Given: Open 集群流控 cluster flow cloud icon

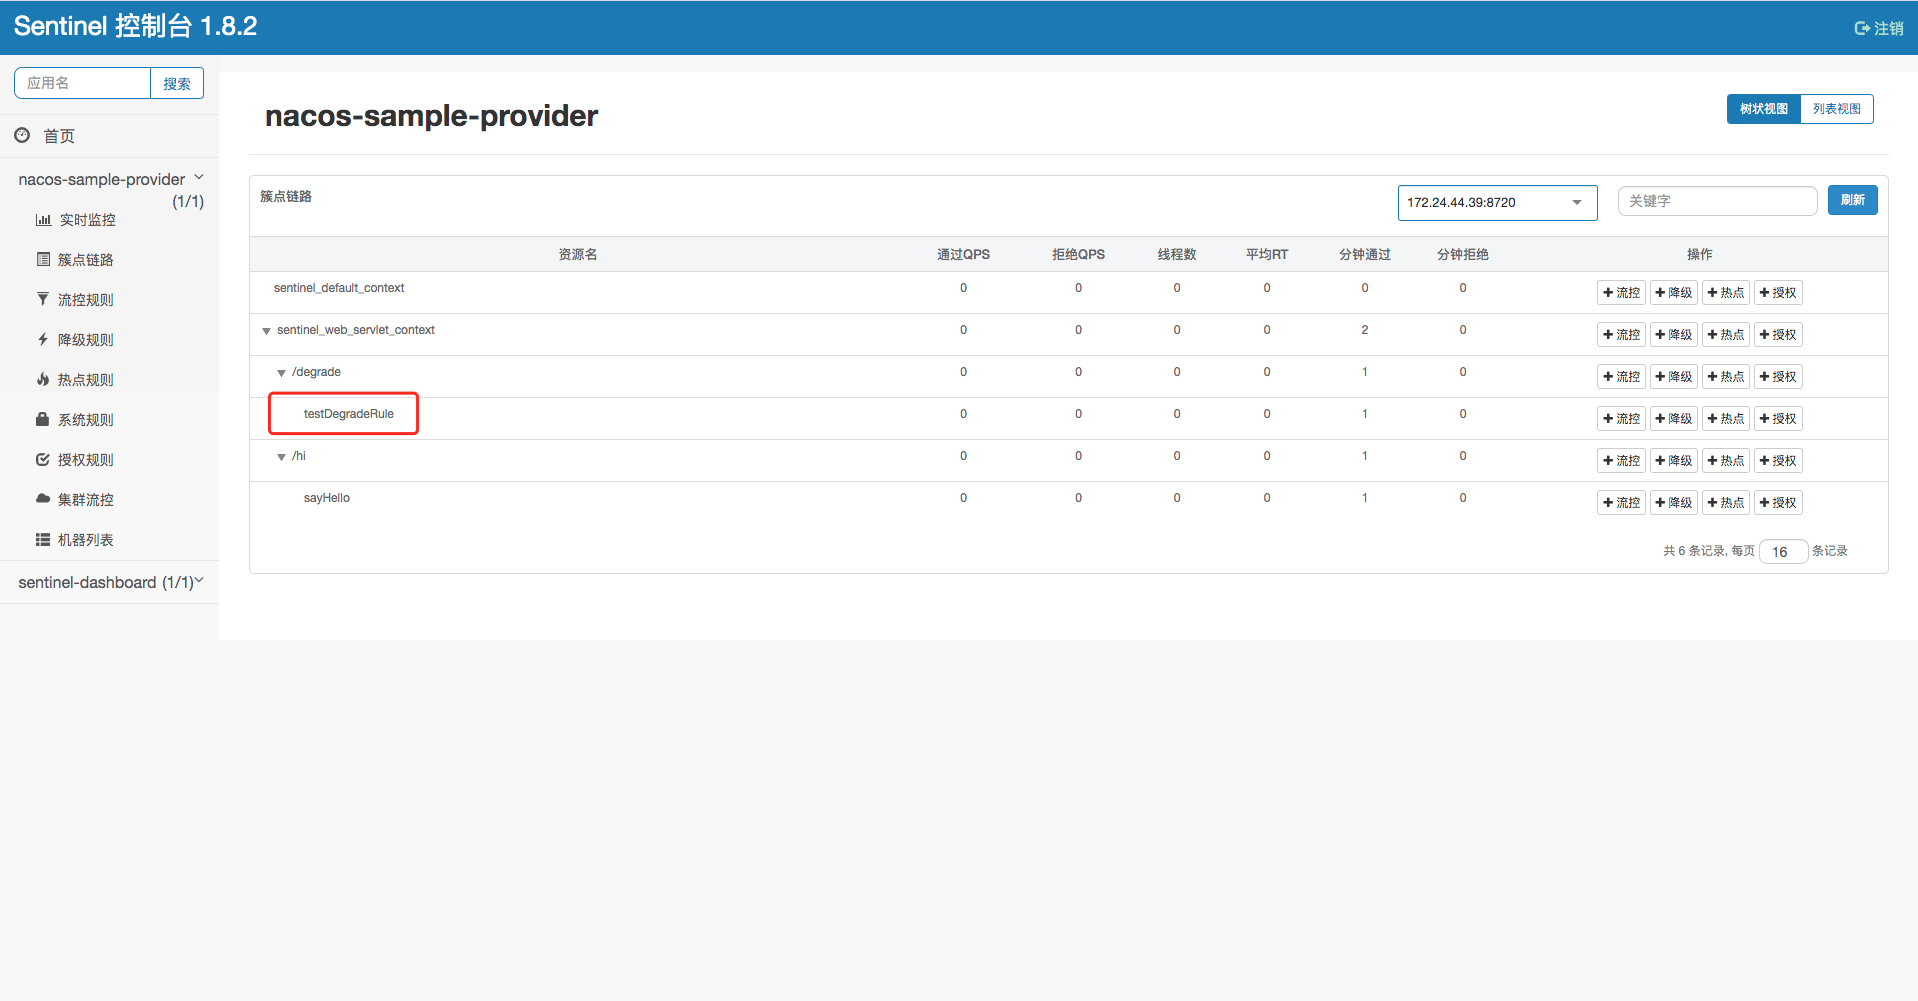Looking at the screenshot, I should click(x=43, y=498).
